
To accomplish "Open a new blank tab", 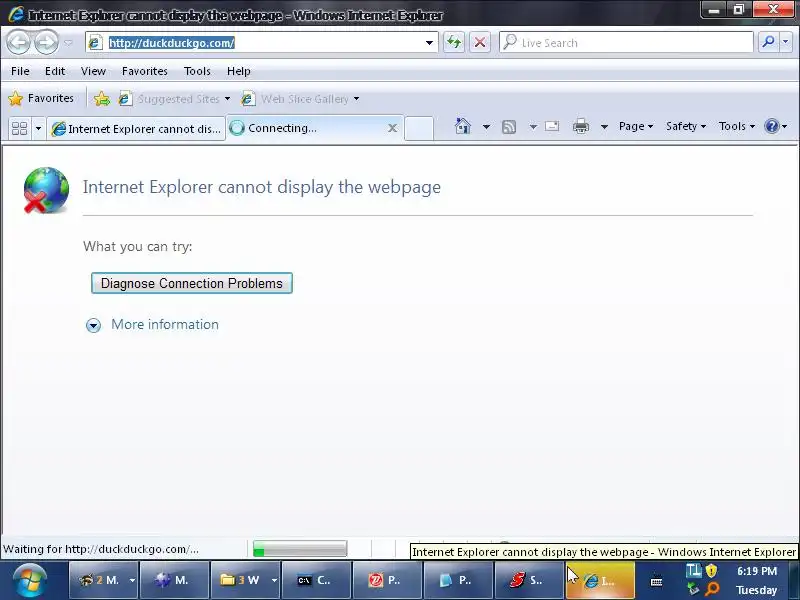I will click(419, 128).
